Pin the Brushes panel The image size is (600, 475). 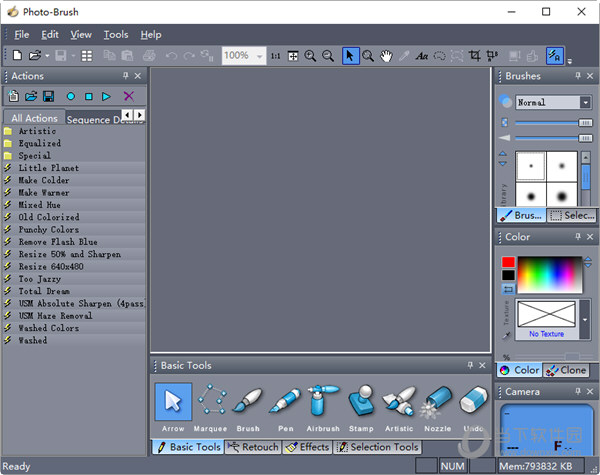(578, 76)
